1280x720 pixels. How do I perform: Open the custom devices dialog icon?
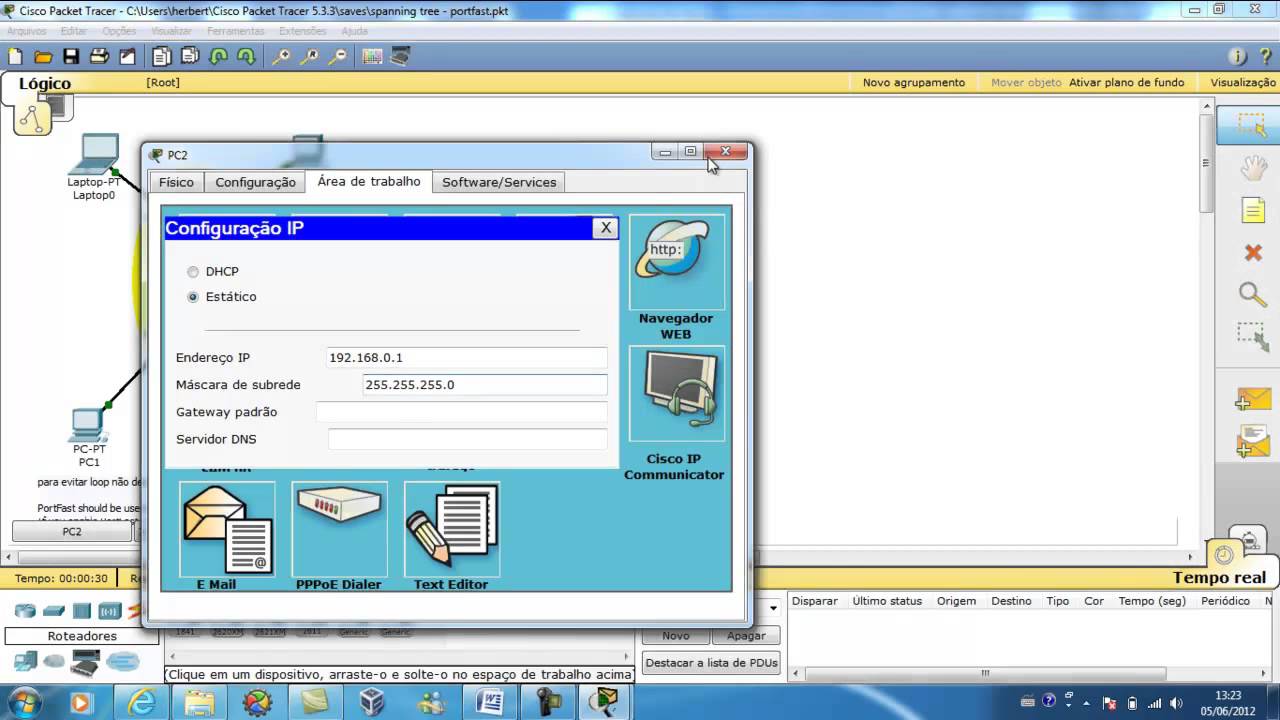point(400,57)
